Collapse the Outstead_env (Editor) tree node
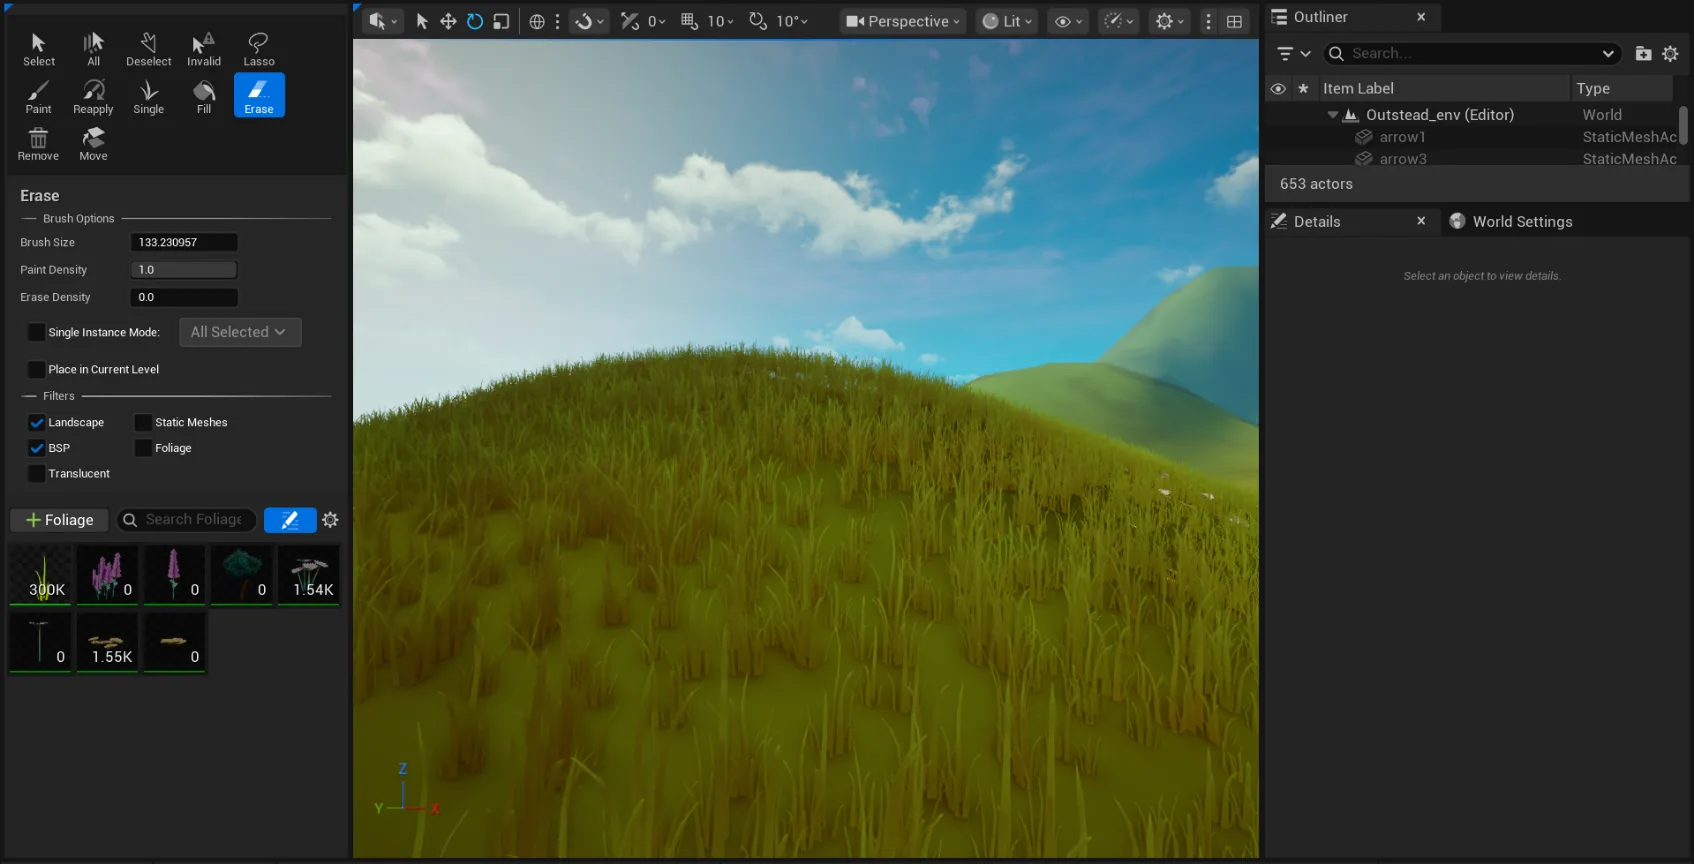 pyautogui.click(x=1332, y=115)
